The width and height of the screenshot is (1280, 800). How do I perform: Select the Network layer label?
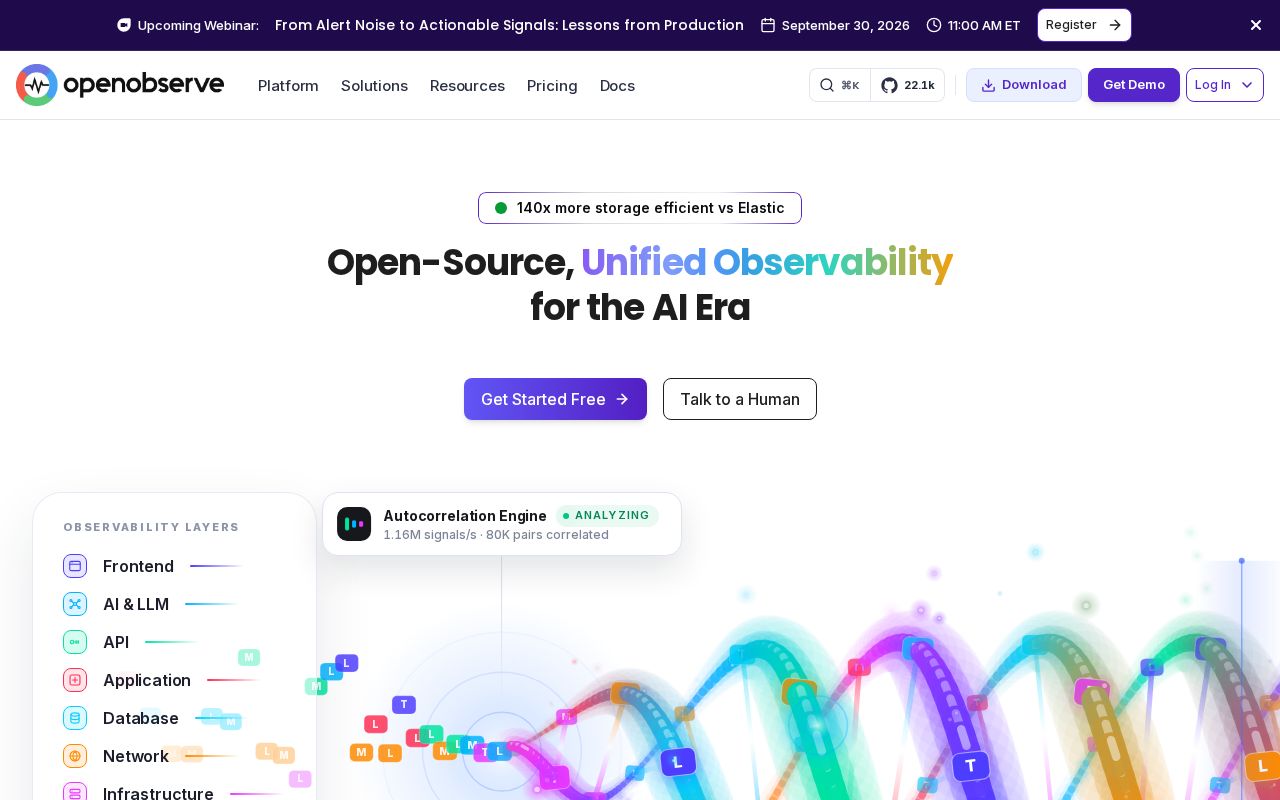(x=136, y=756)
